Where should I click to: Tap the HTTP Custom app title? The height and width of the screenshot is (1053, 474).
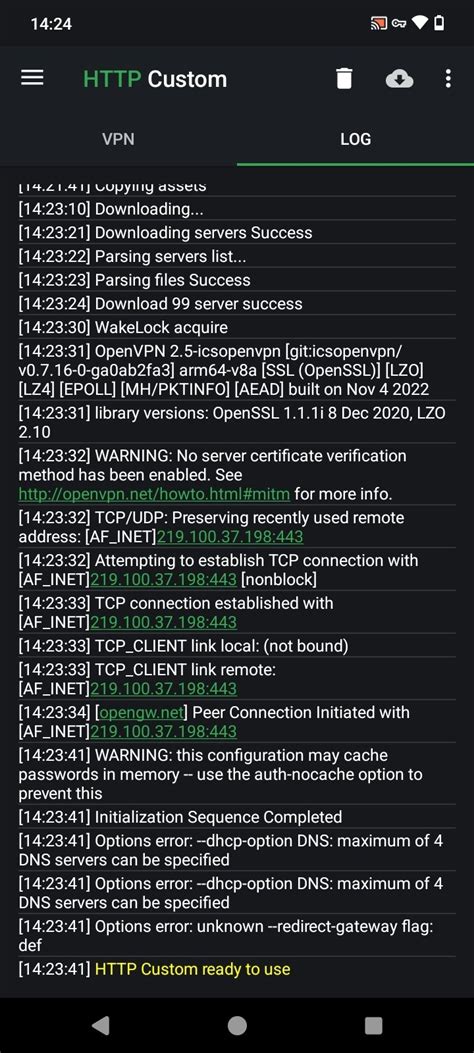point(155,79)
